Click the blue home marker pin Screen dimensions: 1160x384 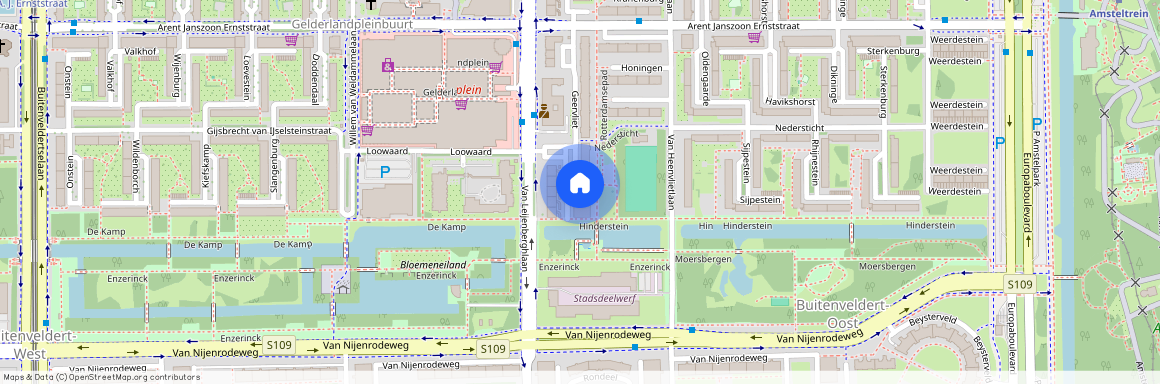(x=579, y=184)
